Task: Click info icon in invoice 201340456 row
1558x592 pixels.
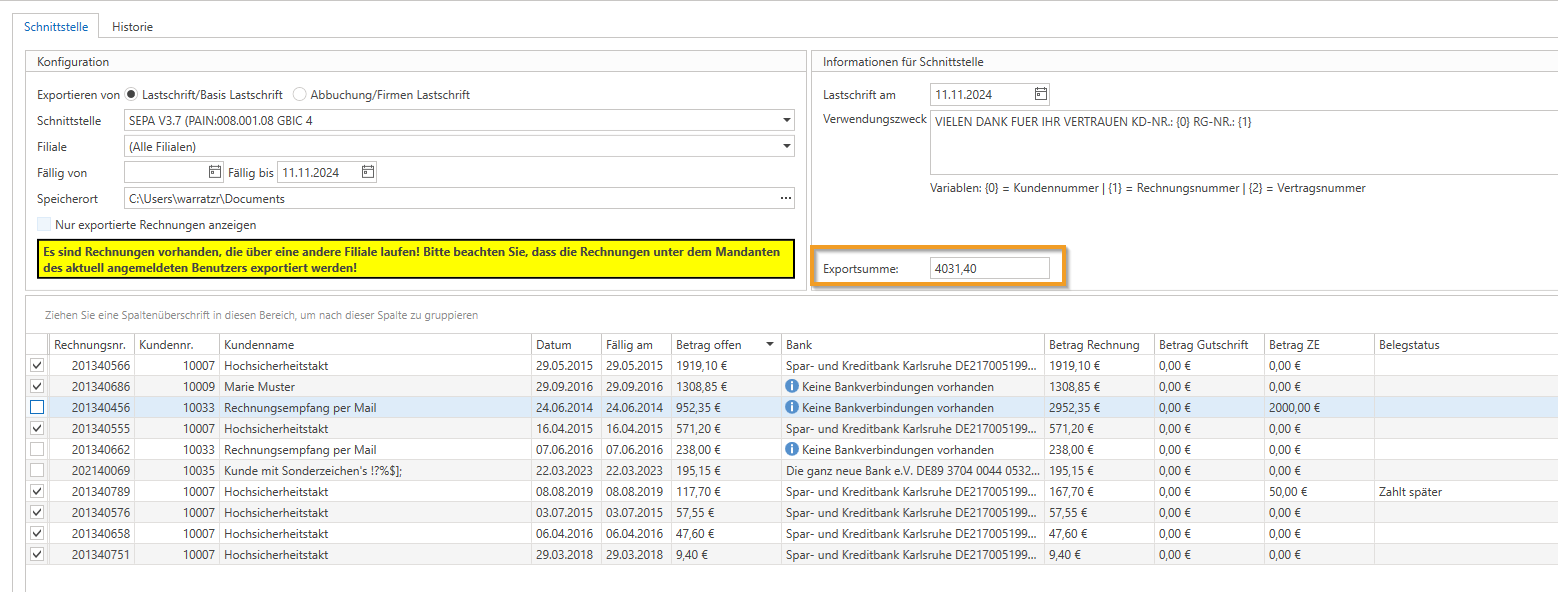Action: (792, 407)
